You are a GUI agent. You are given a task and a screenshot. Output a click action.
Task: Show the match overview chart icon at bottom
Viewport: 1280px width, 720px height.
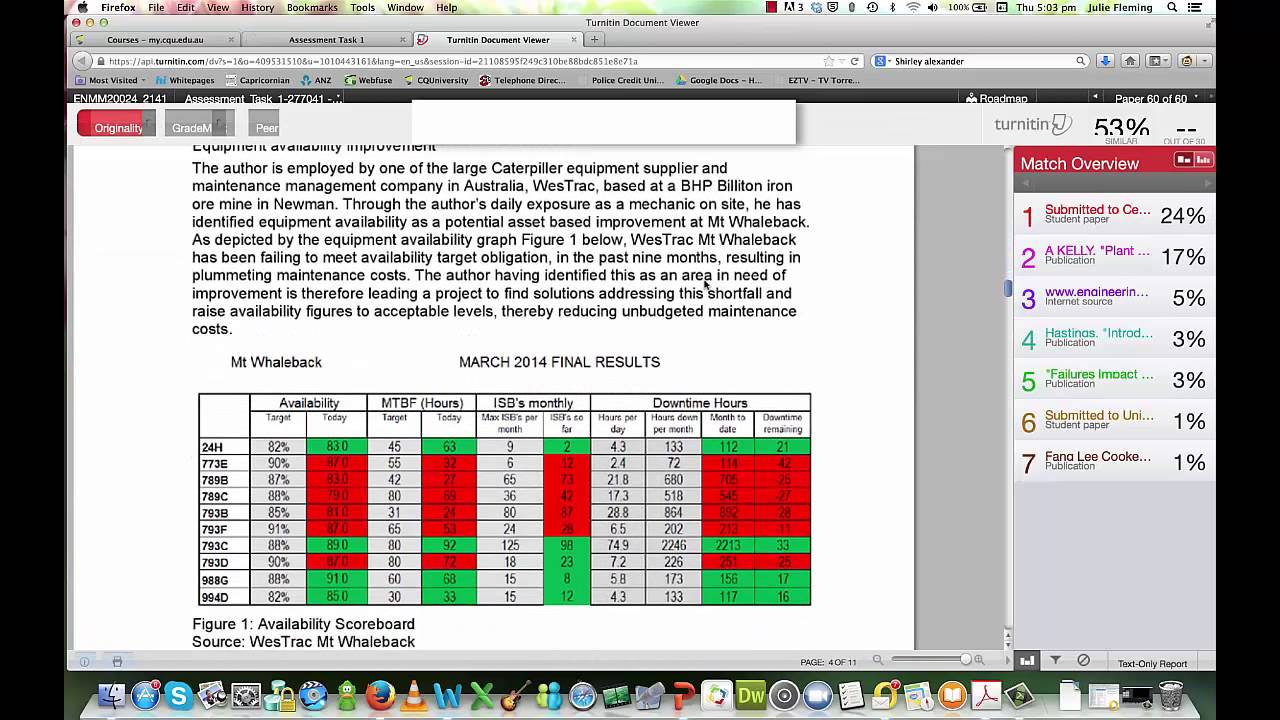(1027, 661)
